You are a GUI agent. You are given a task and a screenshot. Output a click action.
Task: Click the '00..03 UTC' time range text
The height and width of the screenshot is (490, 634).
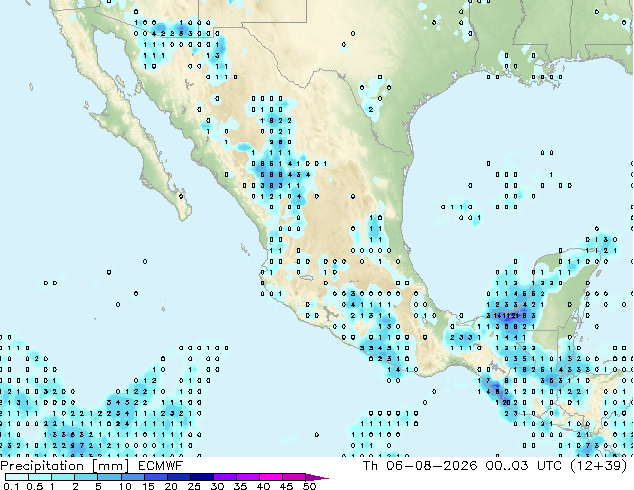[524, 466]
